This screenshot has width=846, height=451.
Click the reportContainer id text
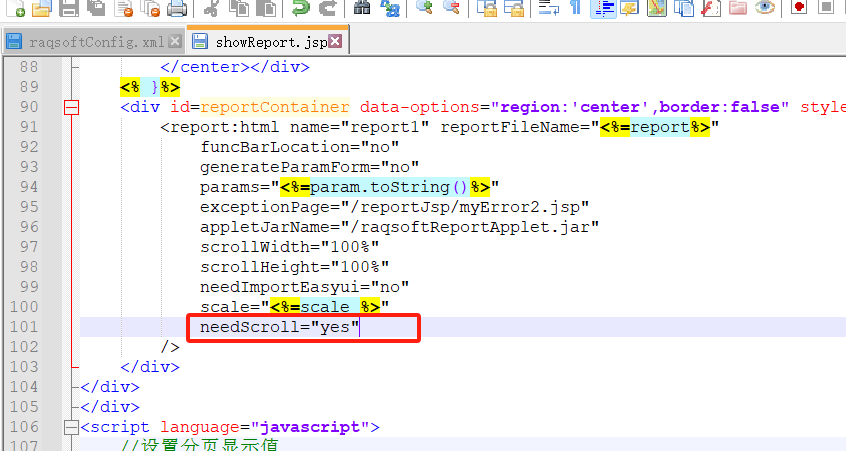(x=275, y=107)
